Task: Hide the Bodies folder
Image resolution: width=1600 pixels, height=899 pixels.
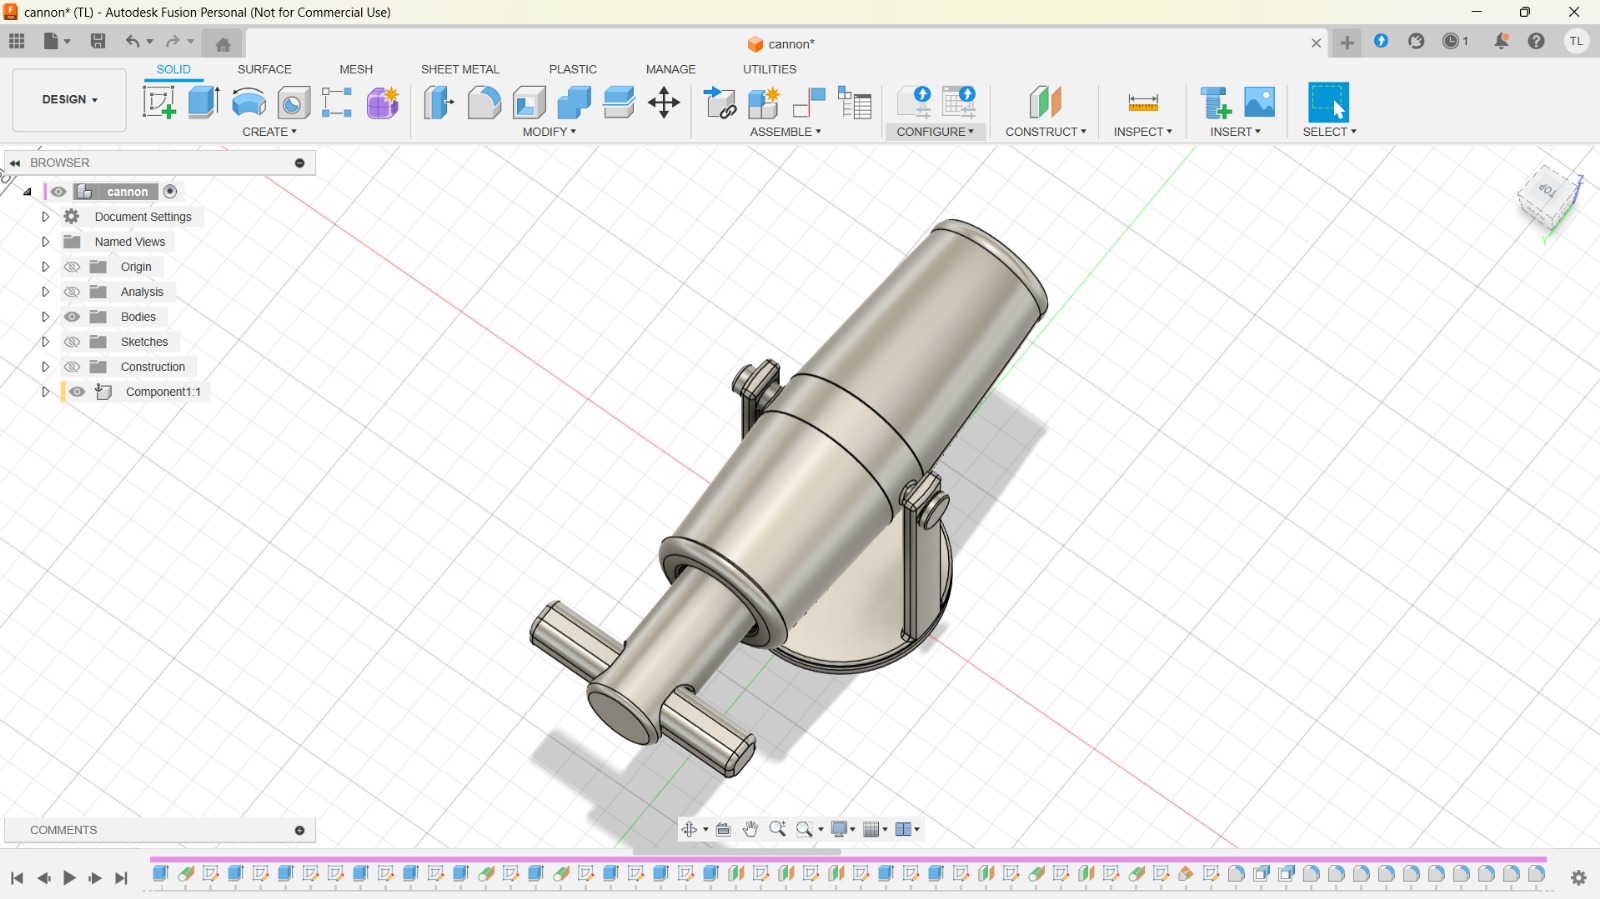Action: click(x=72, y=317)
